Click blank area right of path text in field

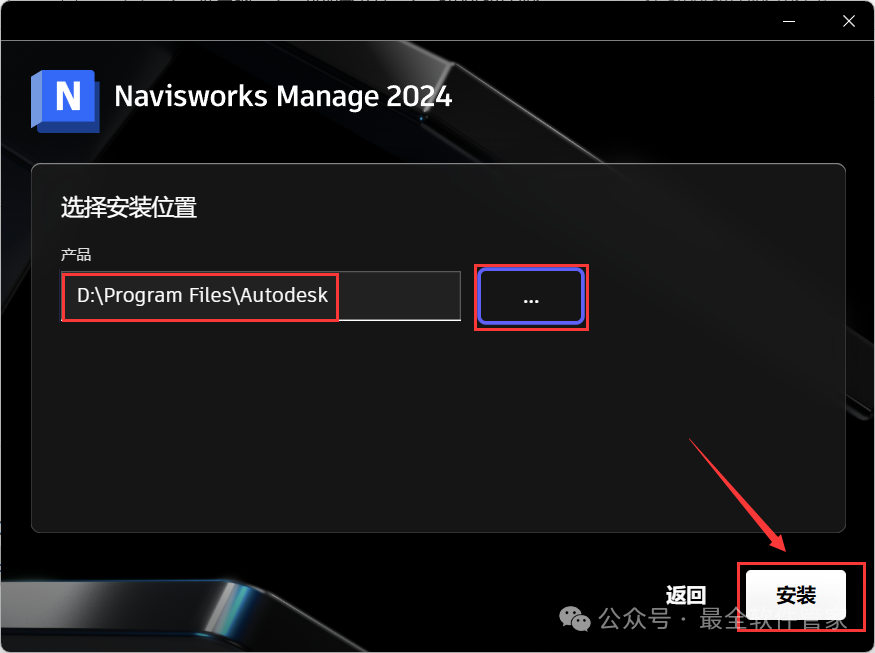pos(399,296)
